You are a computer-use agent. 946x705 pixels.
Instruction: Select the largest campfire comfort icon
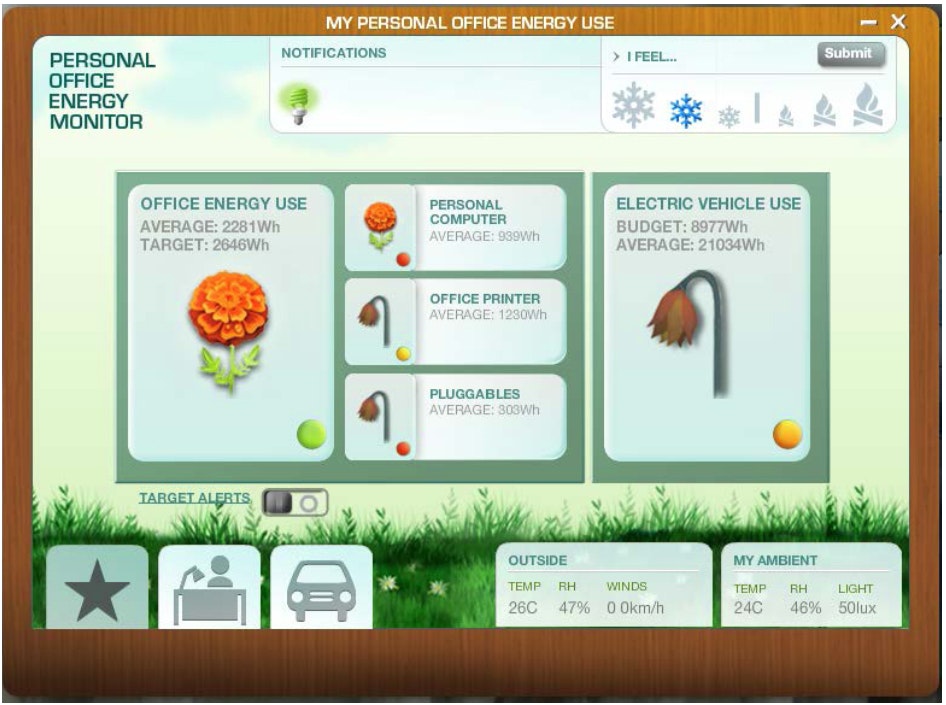867,105
